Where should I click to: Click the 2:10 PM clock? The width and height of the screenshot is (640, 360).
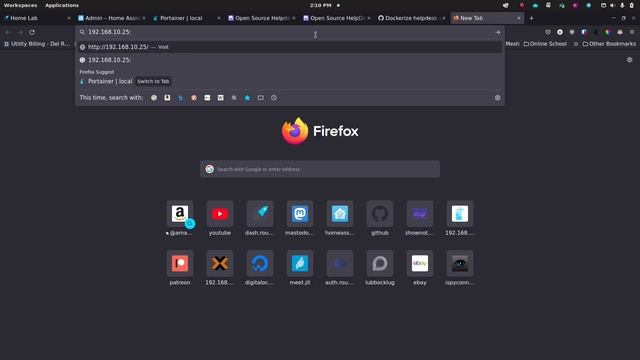tap(320, 5)
